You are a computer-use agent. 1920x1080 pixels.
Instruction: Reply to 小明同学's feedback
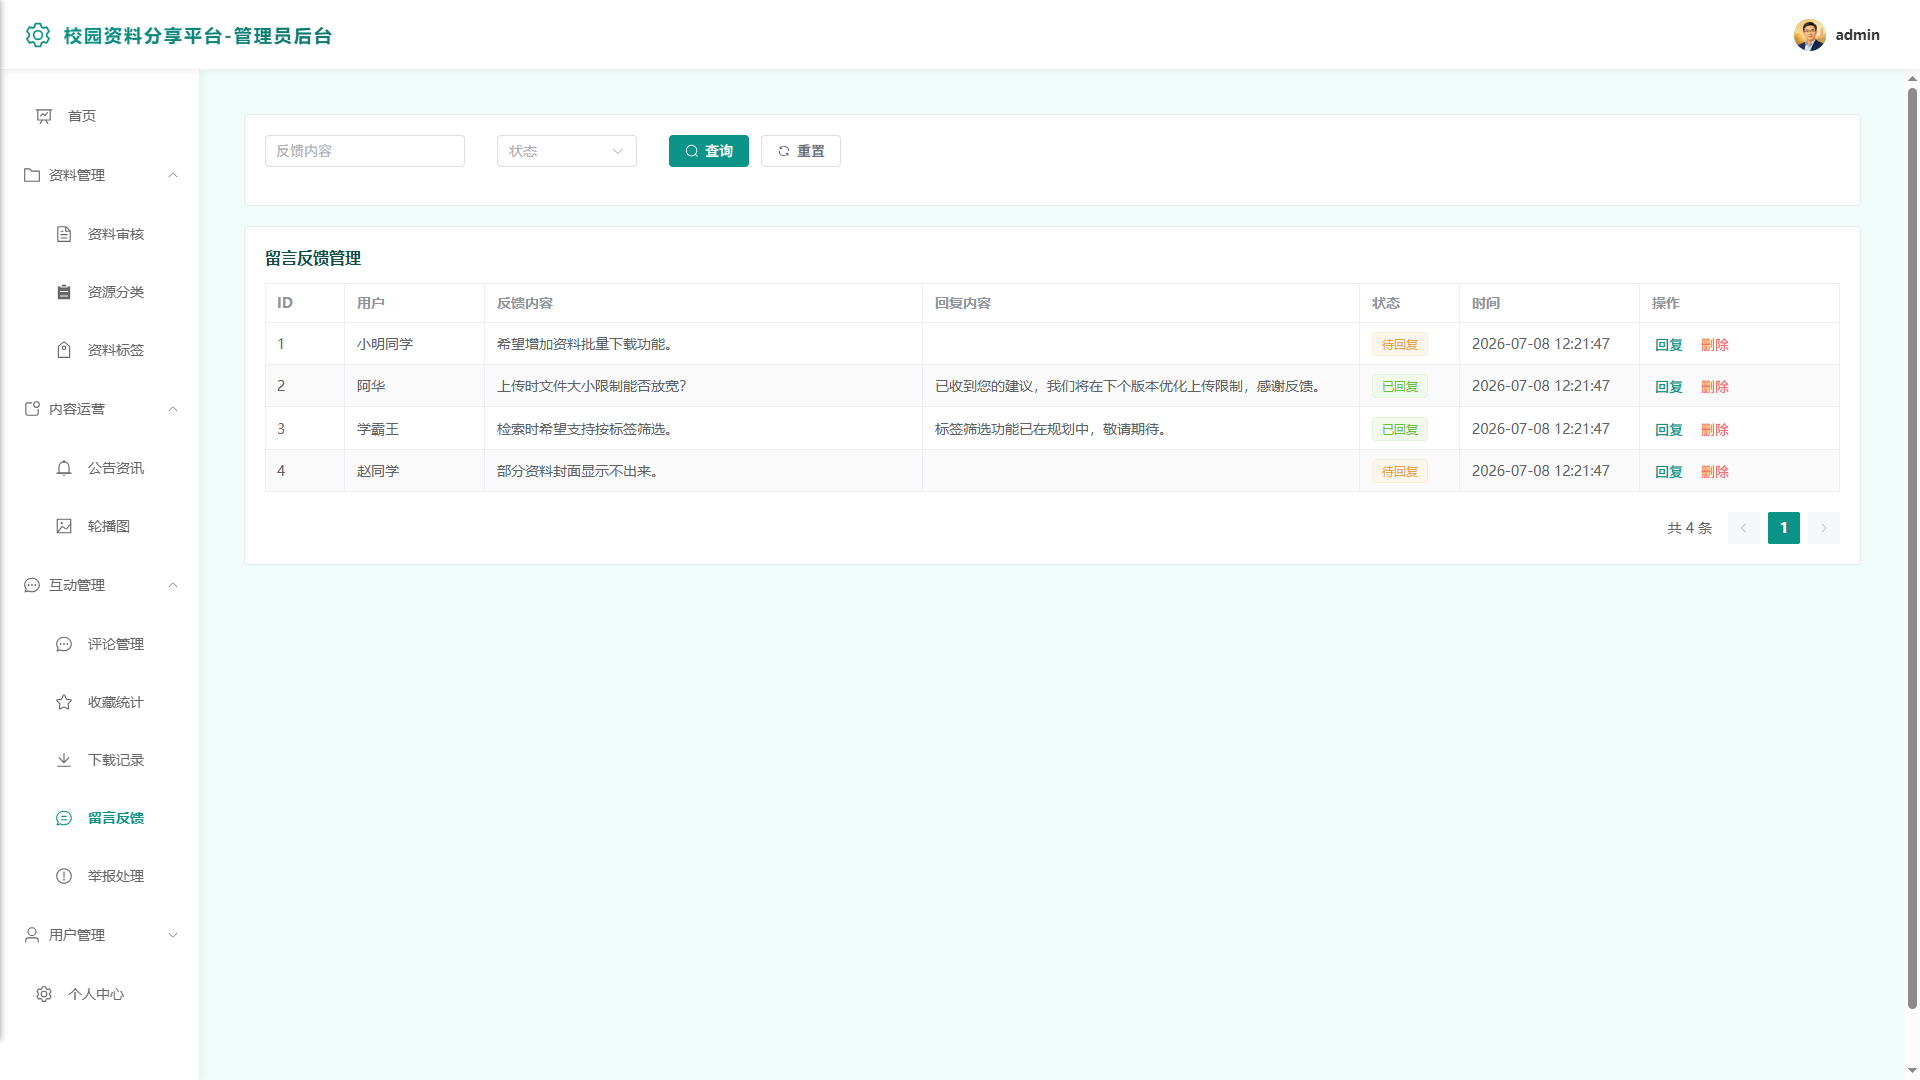coord(1669,345)
